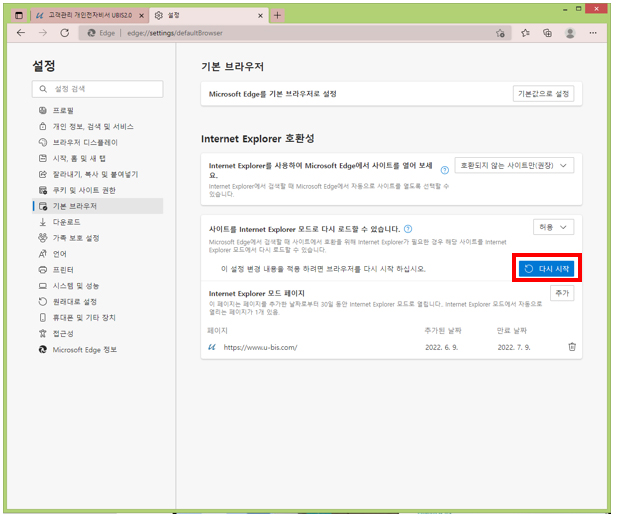
Task: Open the user profile avatar
Action: 570,33
